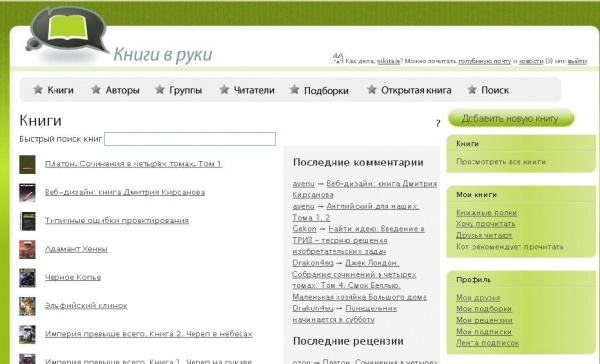Image resolution: width=600 pixels, height=364 pixels.
Task: Open Мои рецензии profile link
Action: [x=484, y=320]
